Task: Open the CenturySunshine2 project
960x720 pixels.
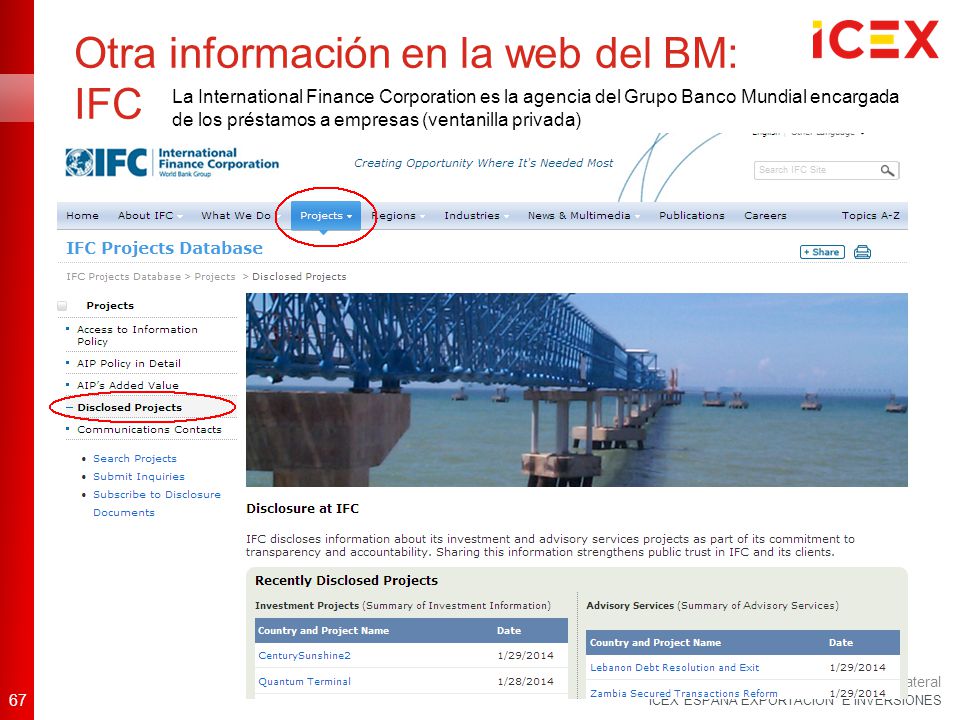Action: click(x=304, y=656)
